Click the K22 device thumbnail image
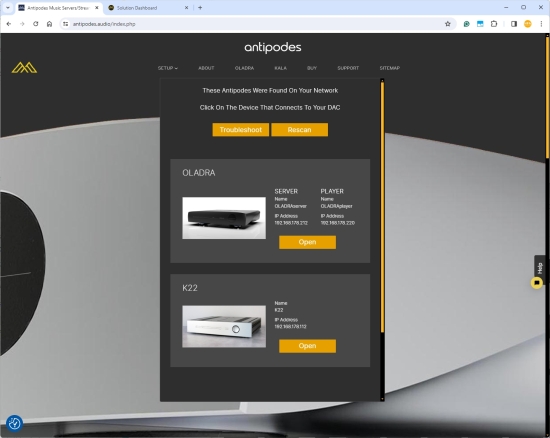 click(224, 326)
